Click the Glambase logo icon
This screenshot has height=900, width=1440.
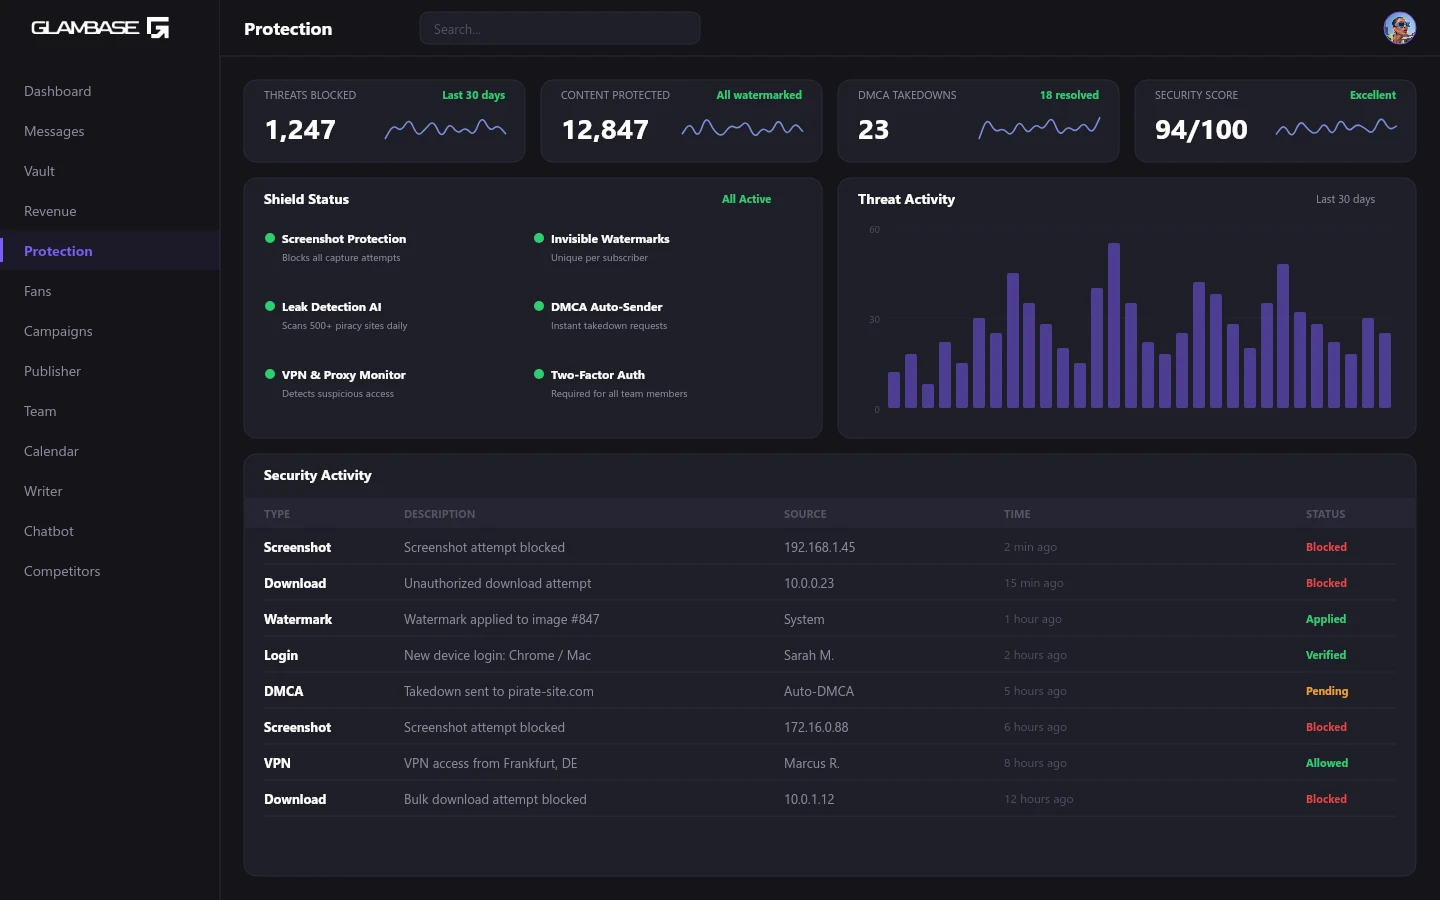click(x=158, y=28)
